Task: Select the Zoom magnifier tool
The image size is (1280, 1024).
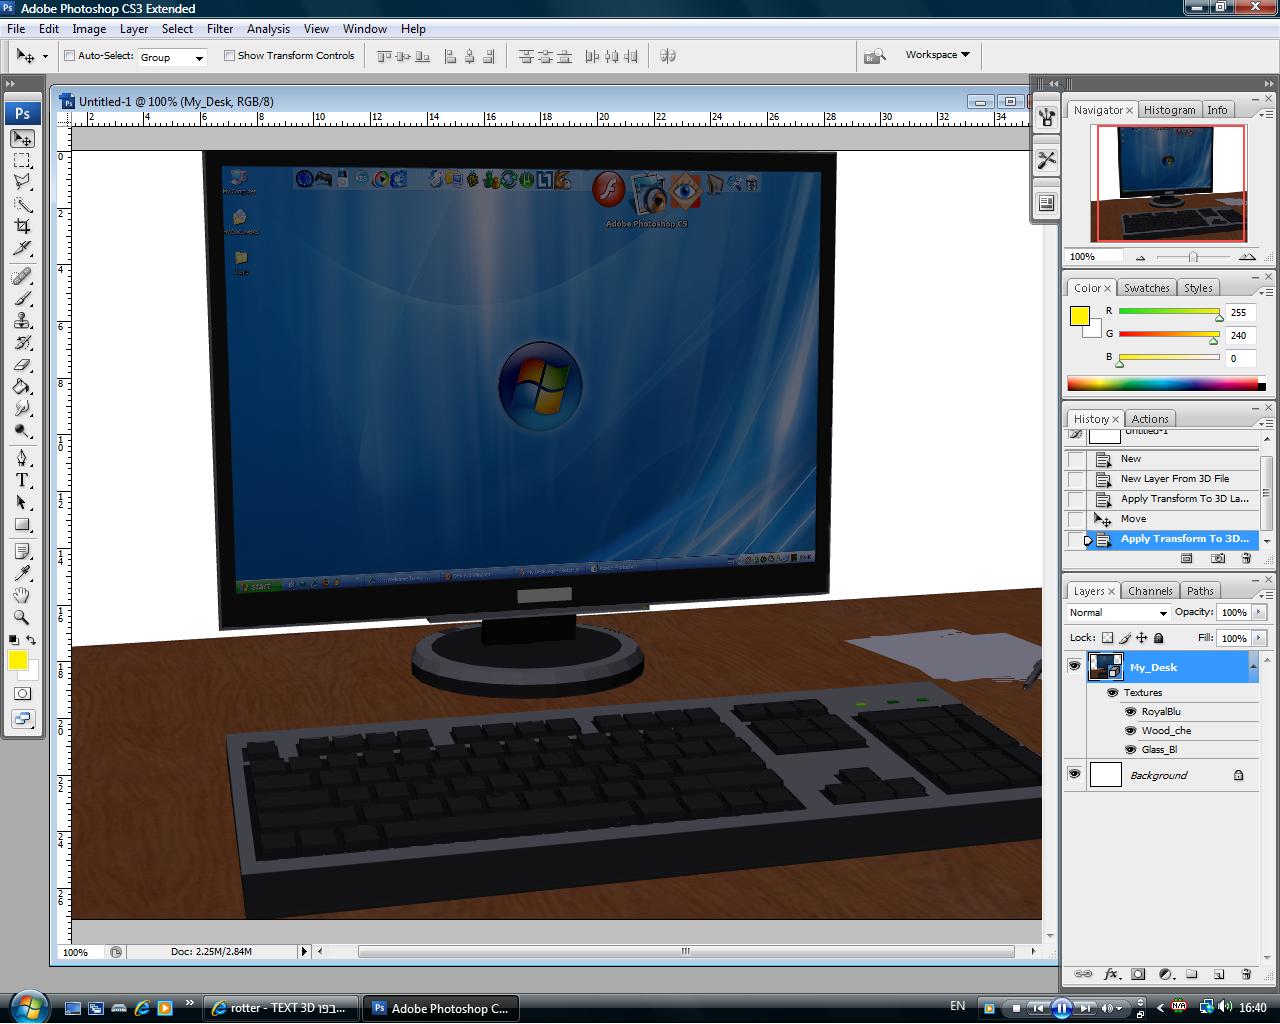Action: tap(22, 617)
